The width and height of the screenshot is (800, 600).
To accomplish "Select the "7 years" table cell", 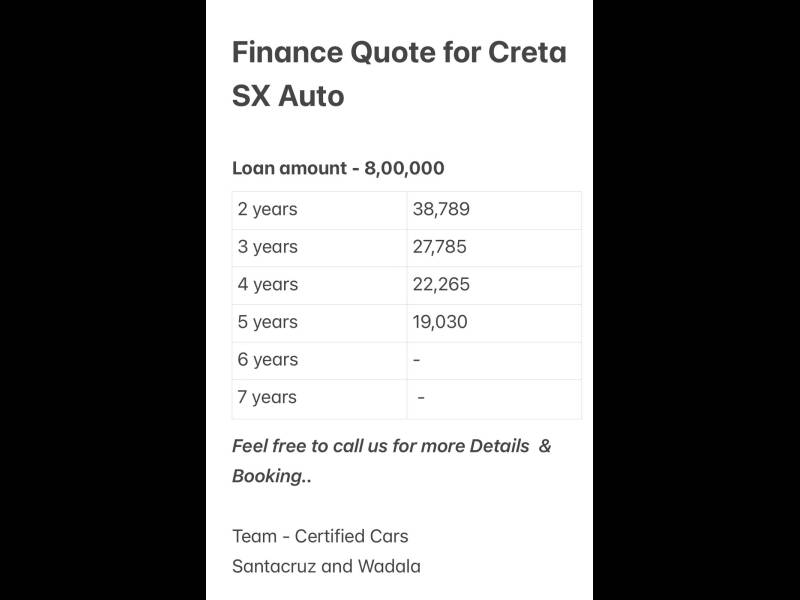I will pos(268,397).
